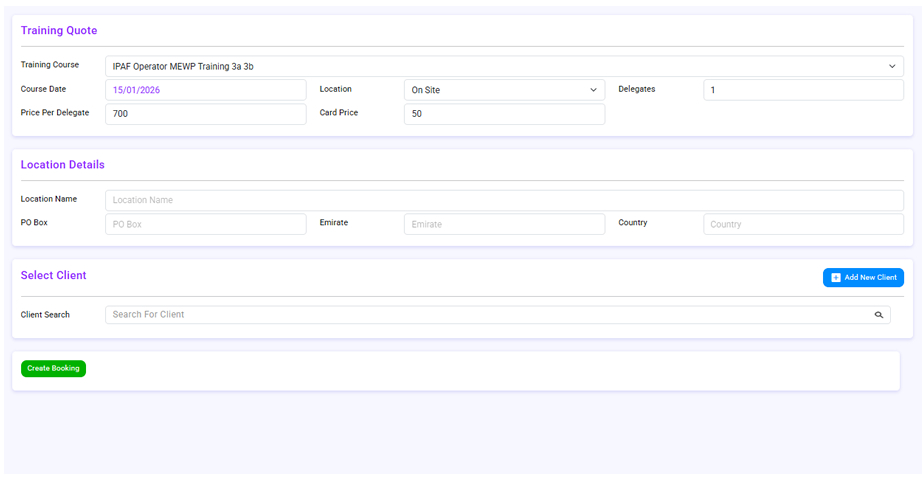Viewport: 922px width, 500px height.
Task: Click the Course Date field
Action: pos(205,90)
